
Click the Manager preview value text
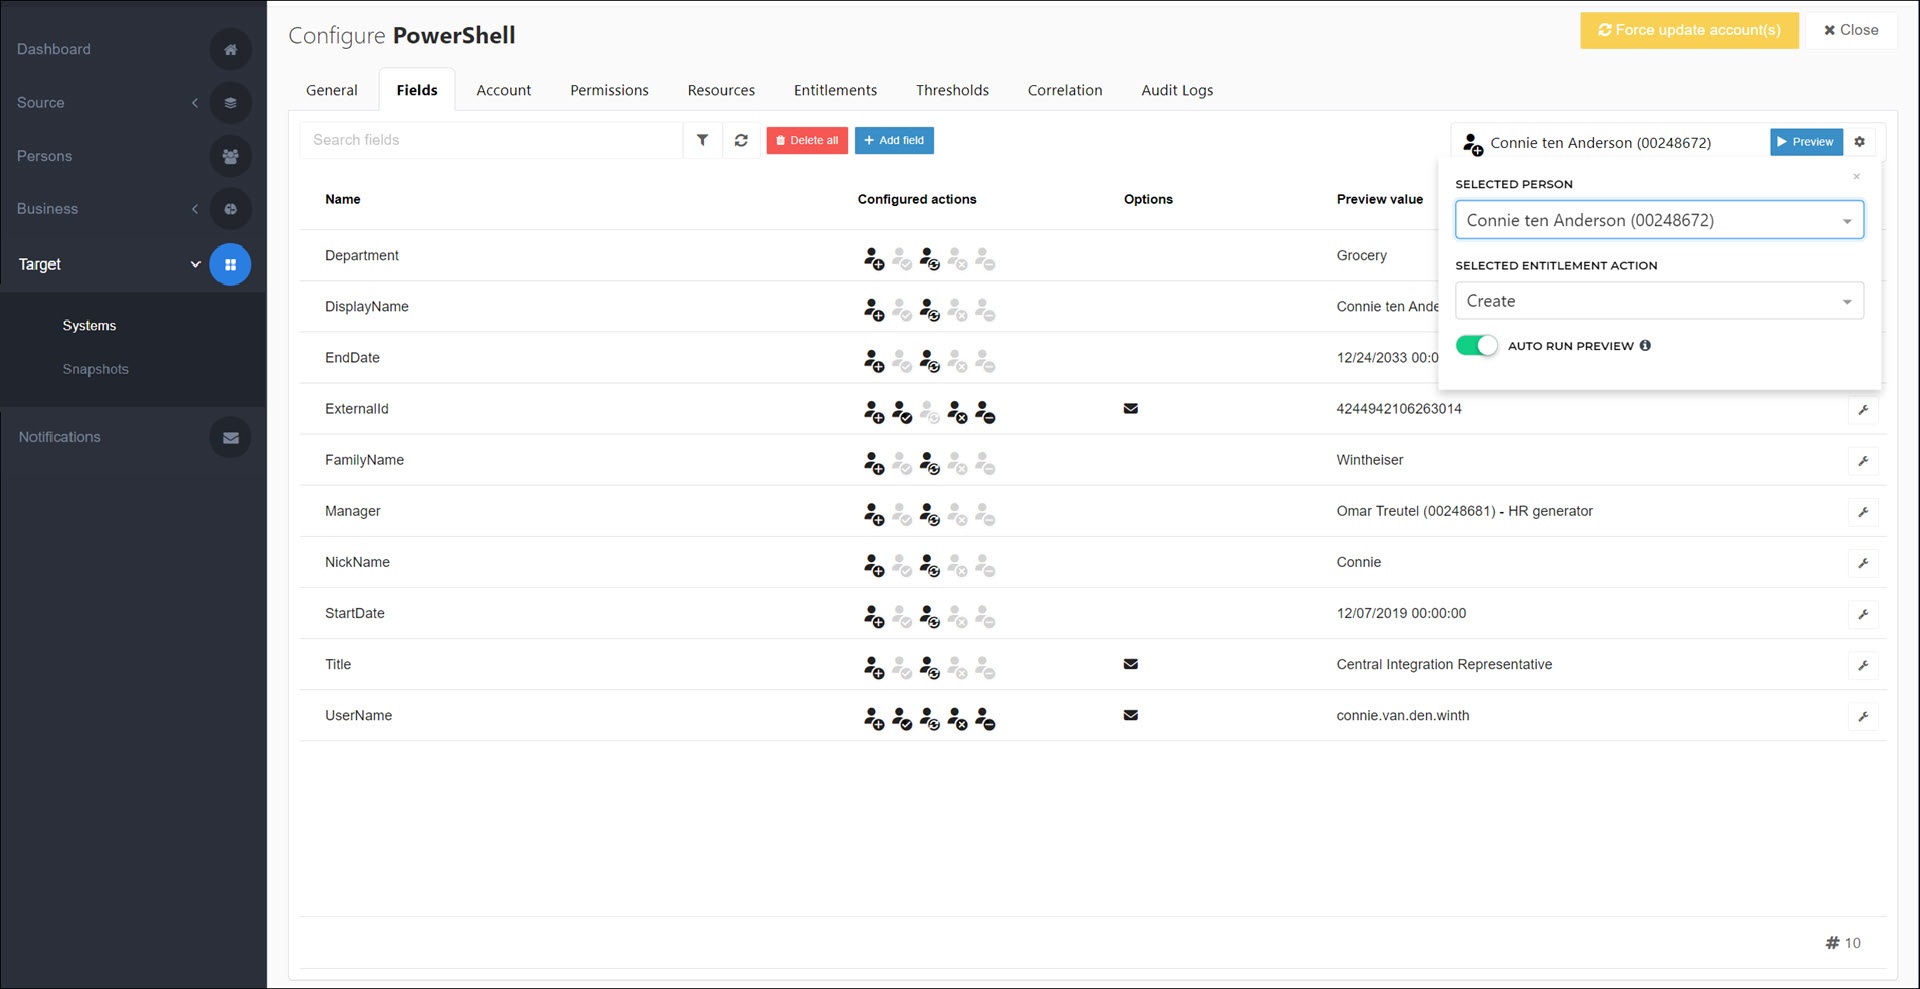1464,511
